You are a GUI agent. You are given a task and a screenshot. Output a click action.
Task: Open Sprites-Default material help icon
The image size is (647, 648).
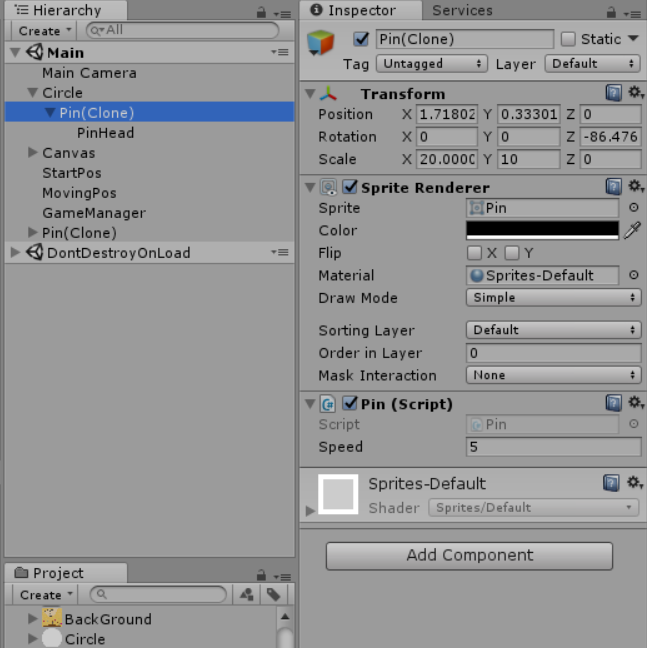611,483
